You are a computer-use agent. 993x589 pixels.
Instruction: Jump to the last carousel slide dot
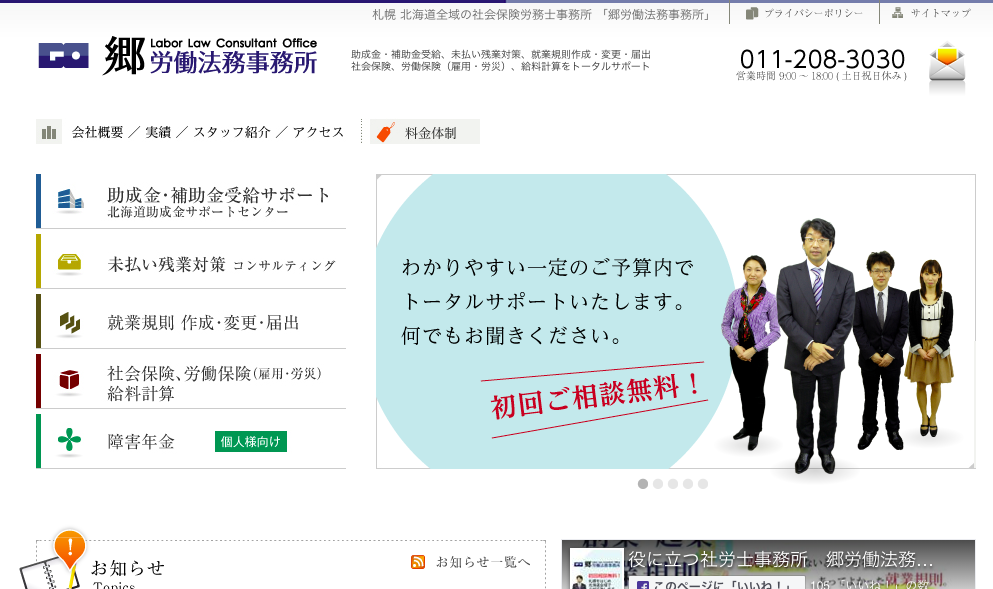(x=703, y=484)
